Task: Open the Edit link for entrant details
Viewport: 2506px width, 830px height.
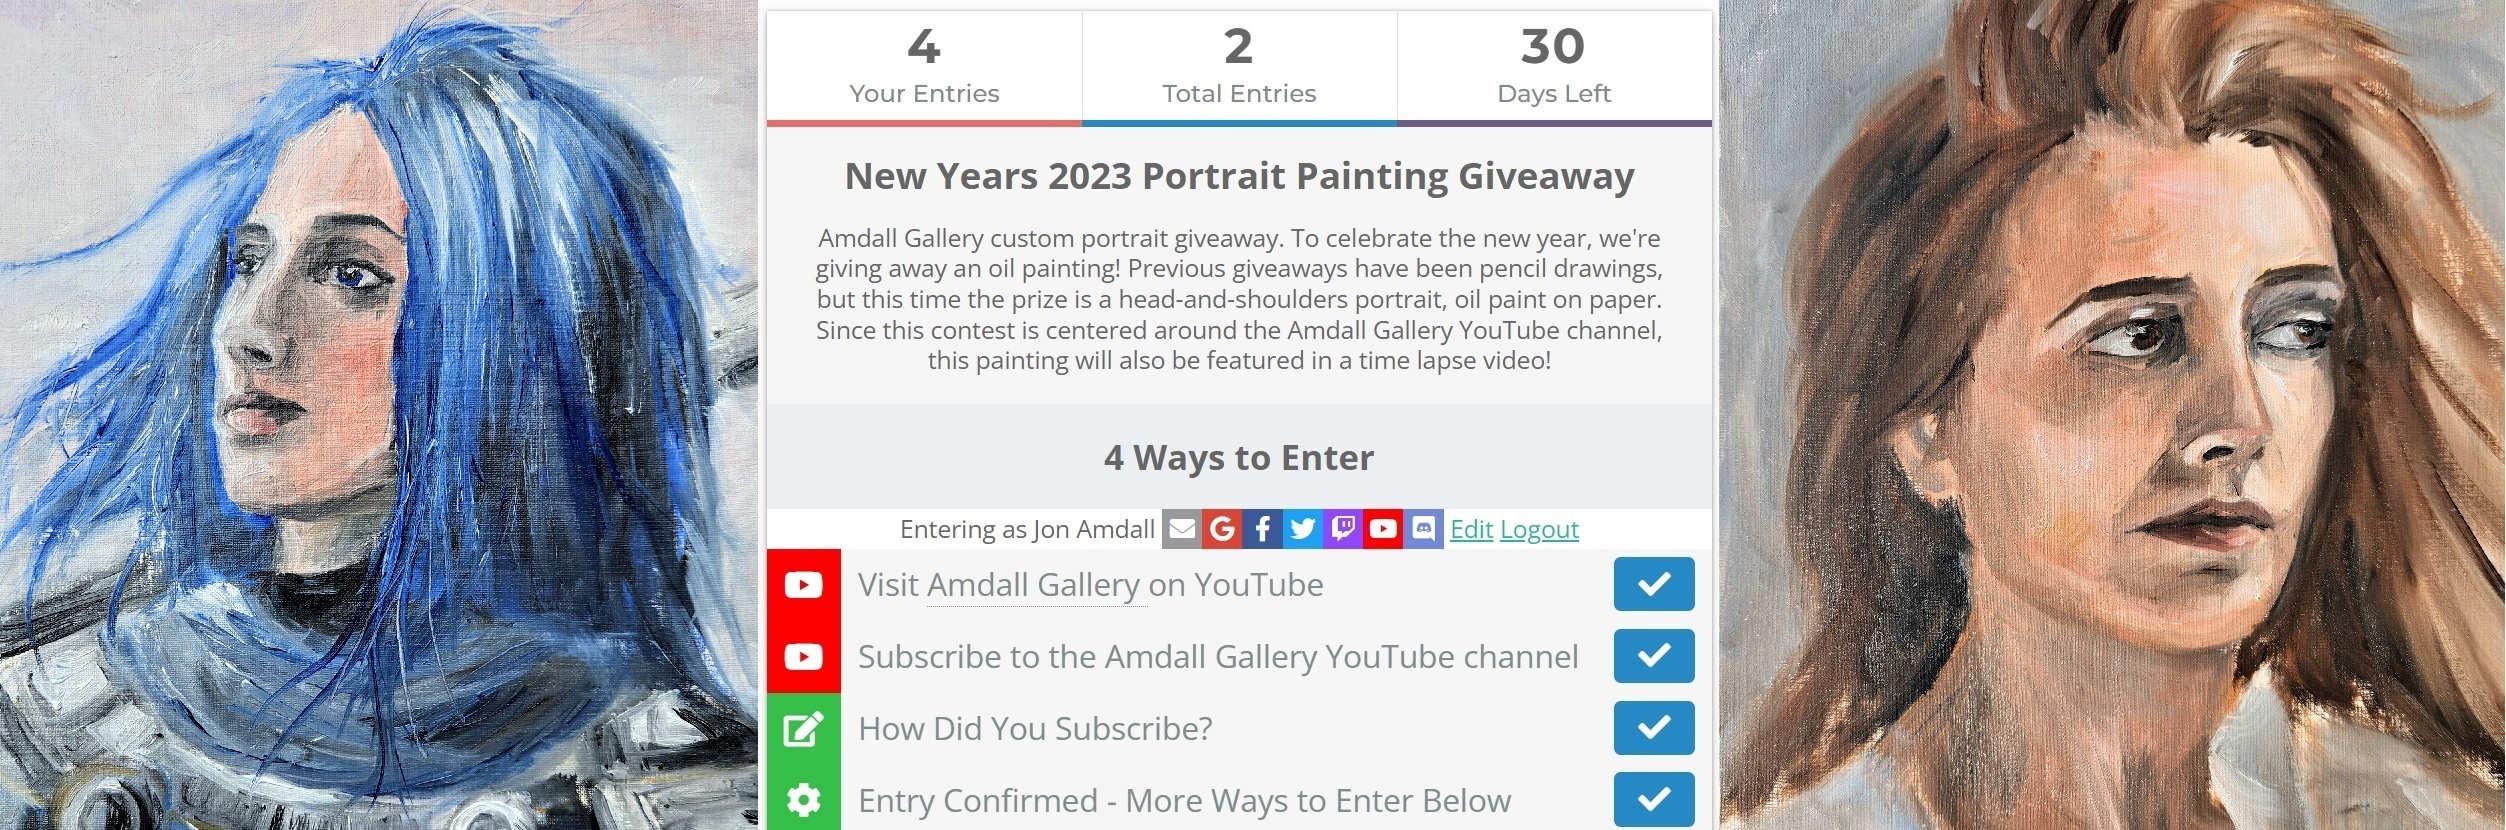Action: (x=1471, y=529)
